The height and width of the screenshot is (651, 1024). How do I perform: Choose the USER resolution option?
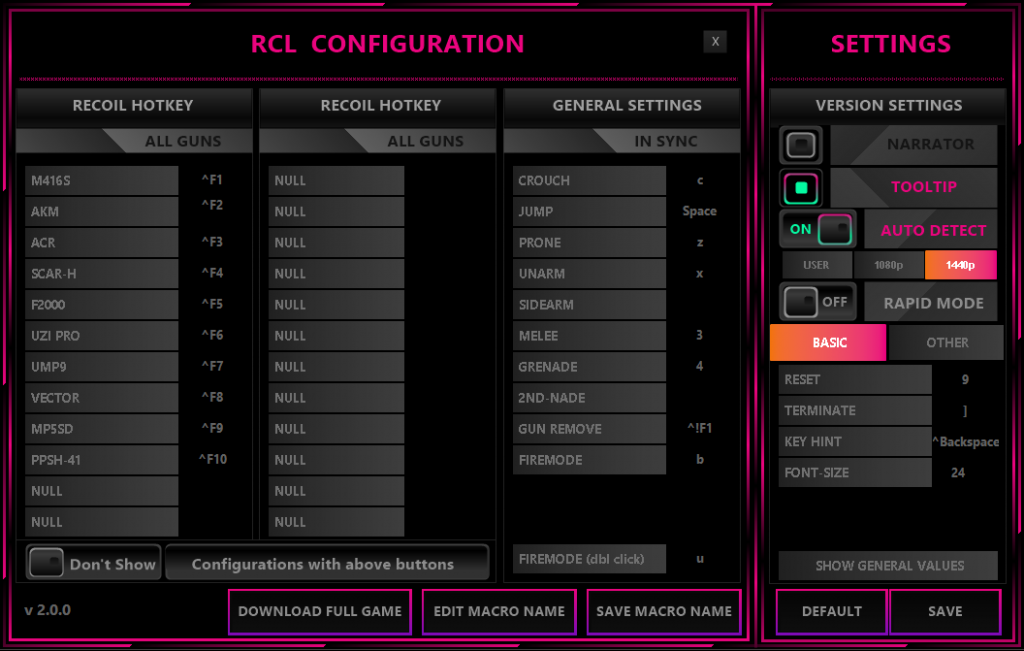816,265
